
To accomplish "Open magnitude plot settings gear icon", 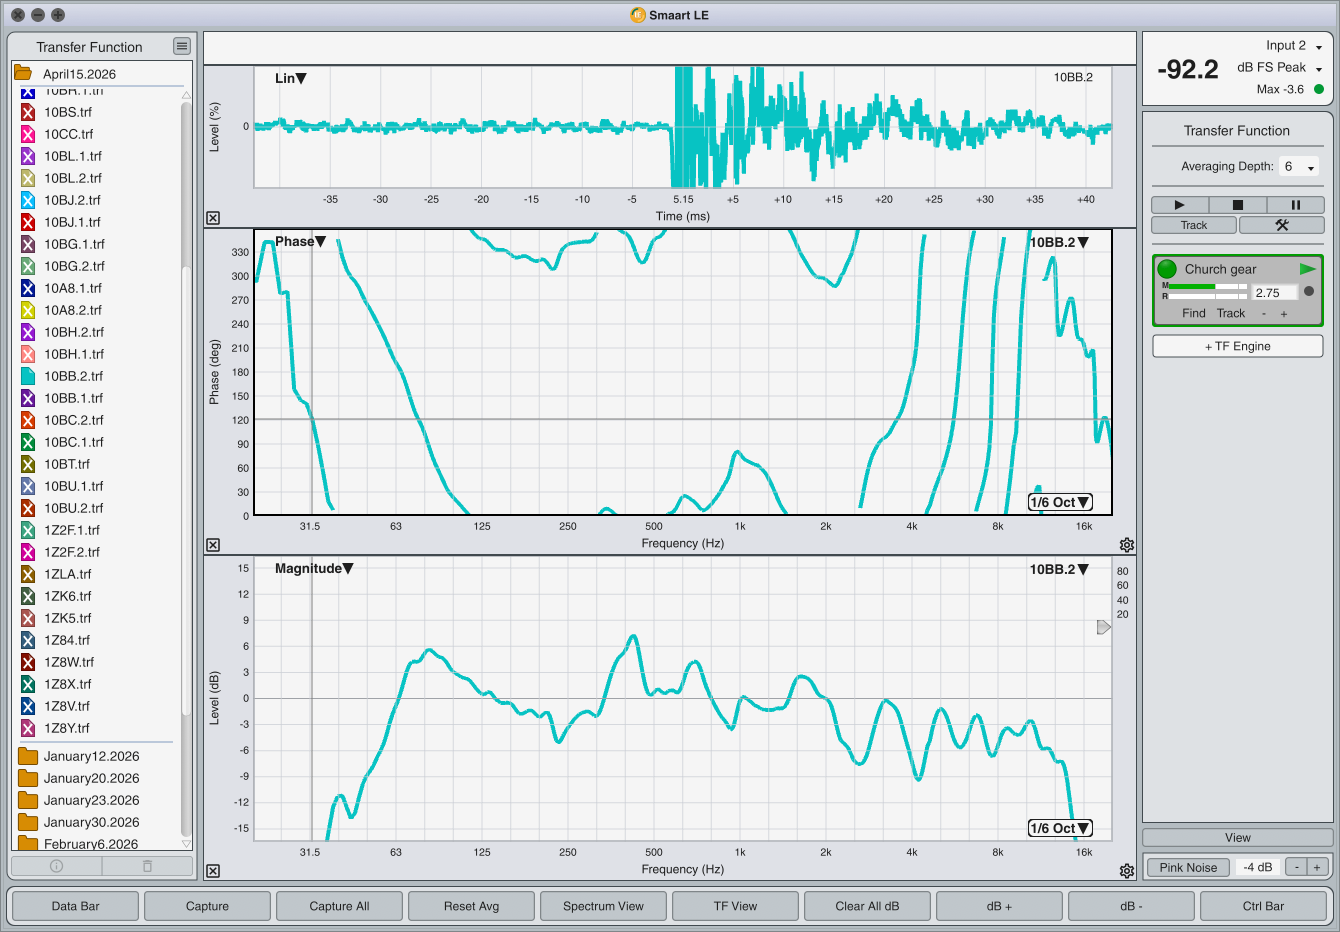I will (1127, 871).
